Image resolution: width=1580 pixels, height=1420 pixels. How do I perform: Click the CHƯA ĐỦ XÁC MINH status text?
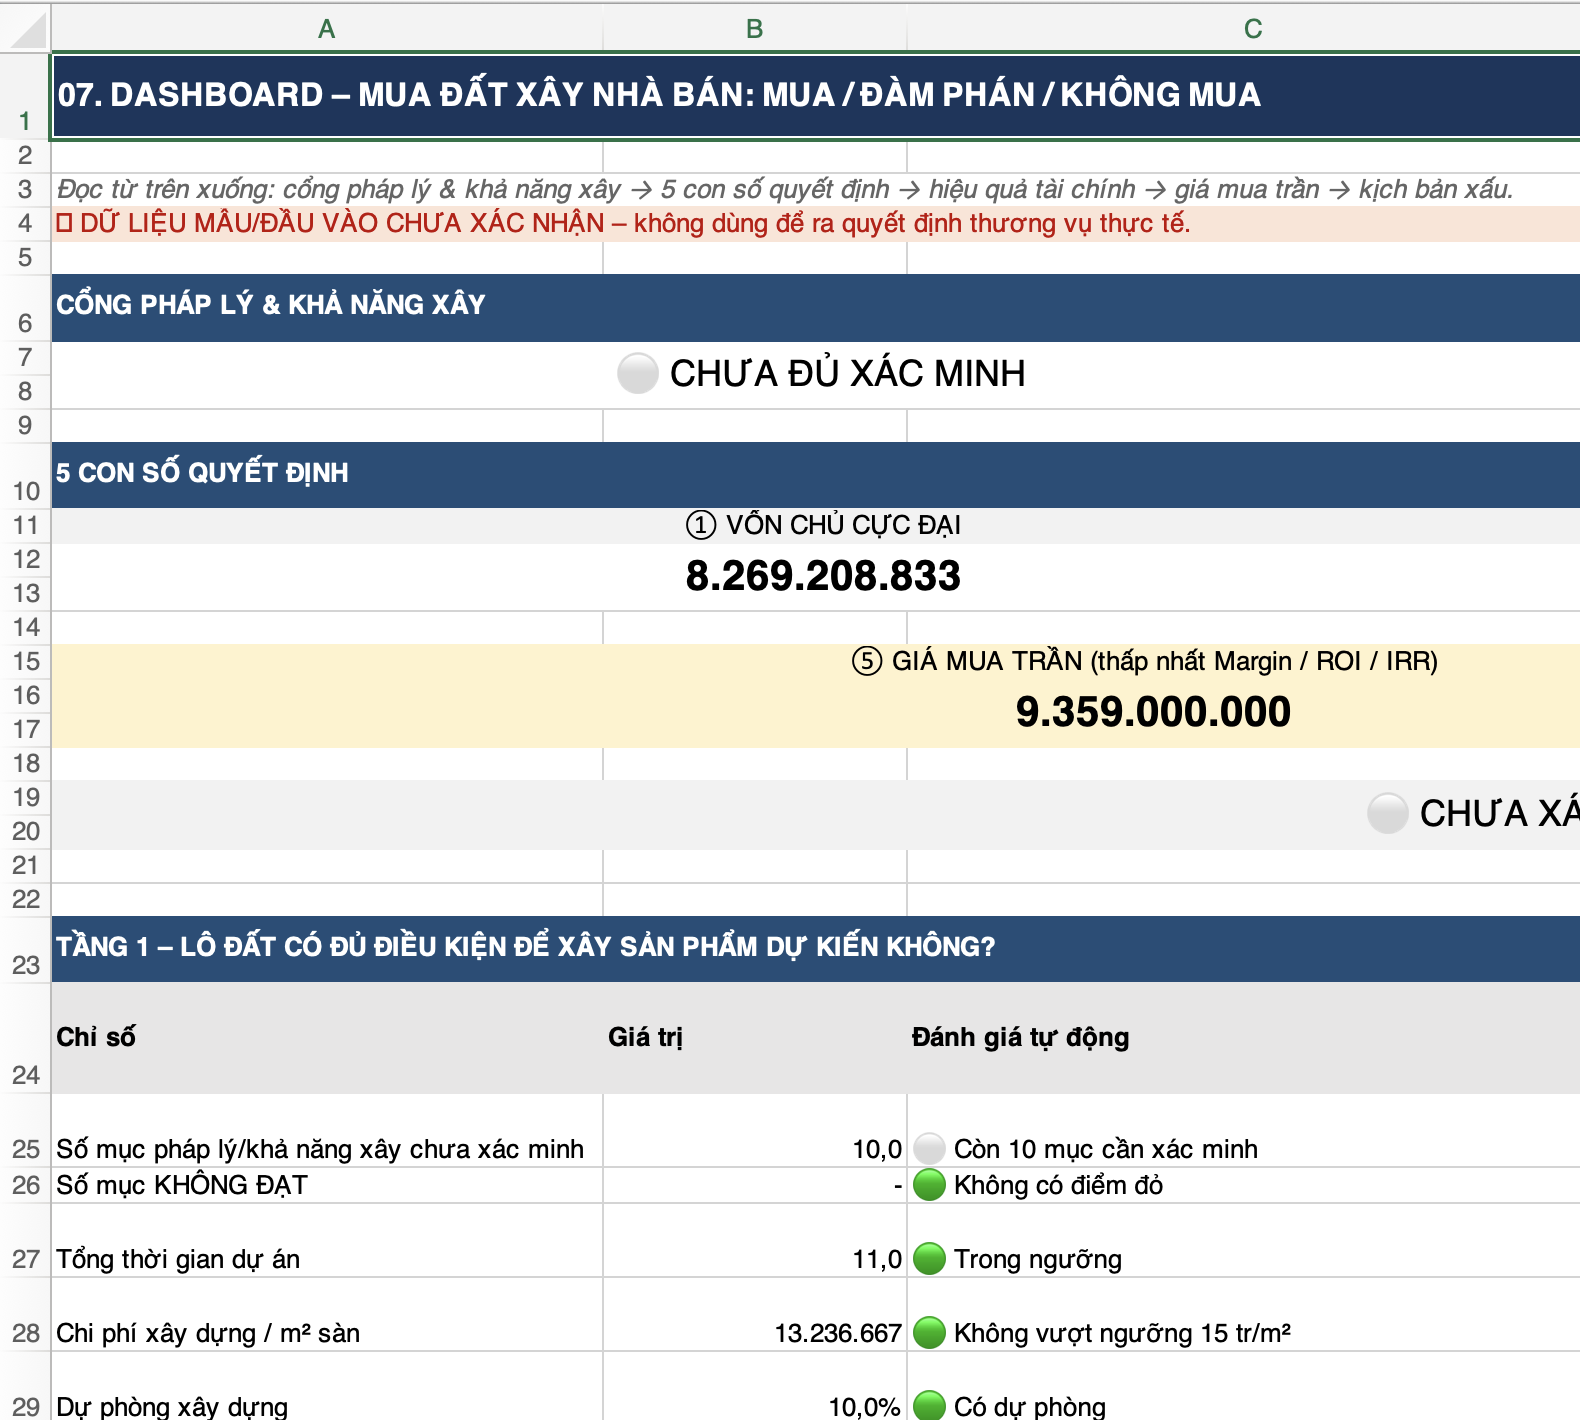[847, 373]
